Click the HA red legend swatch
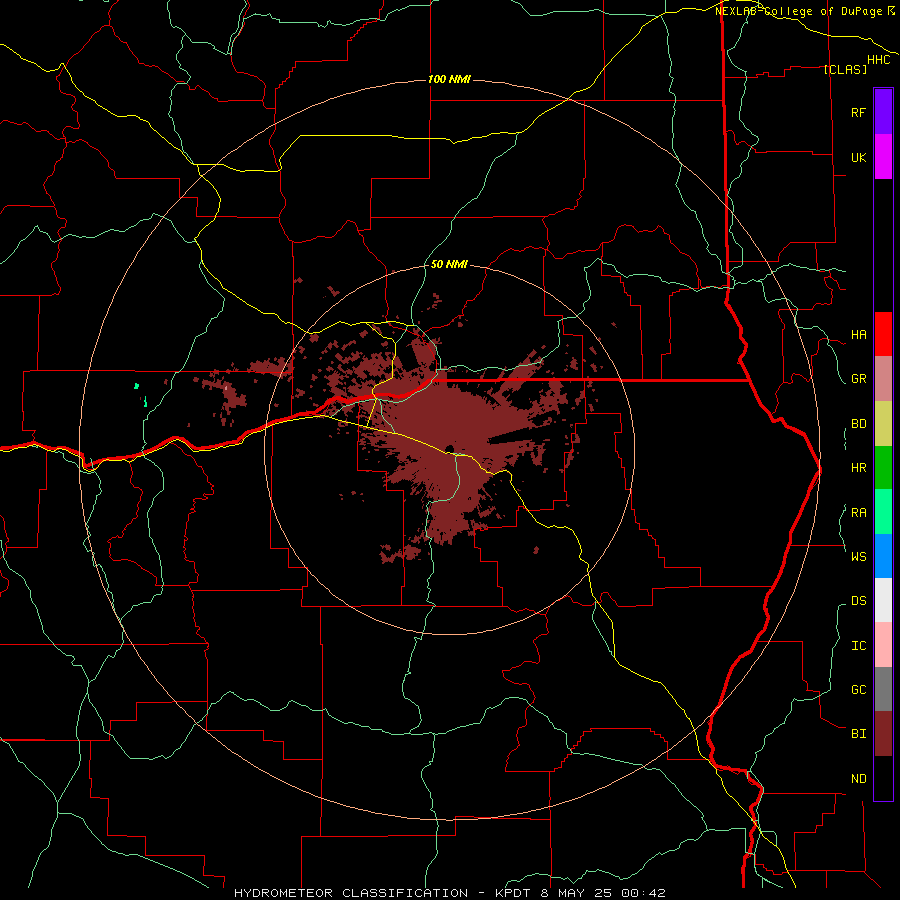Screen dimensions: 900x900 (x=883, y=334)
